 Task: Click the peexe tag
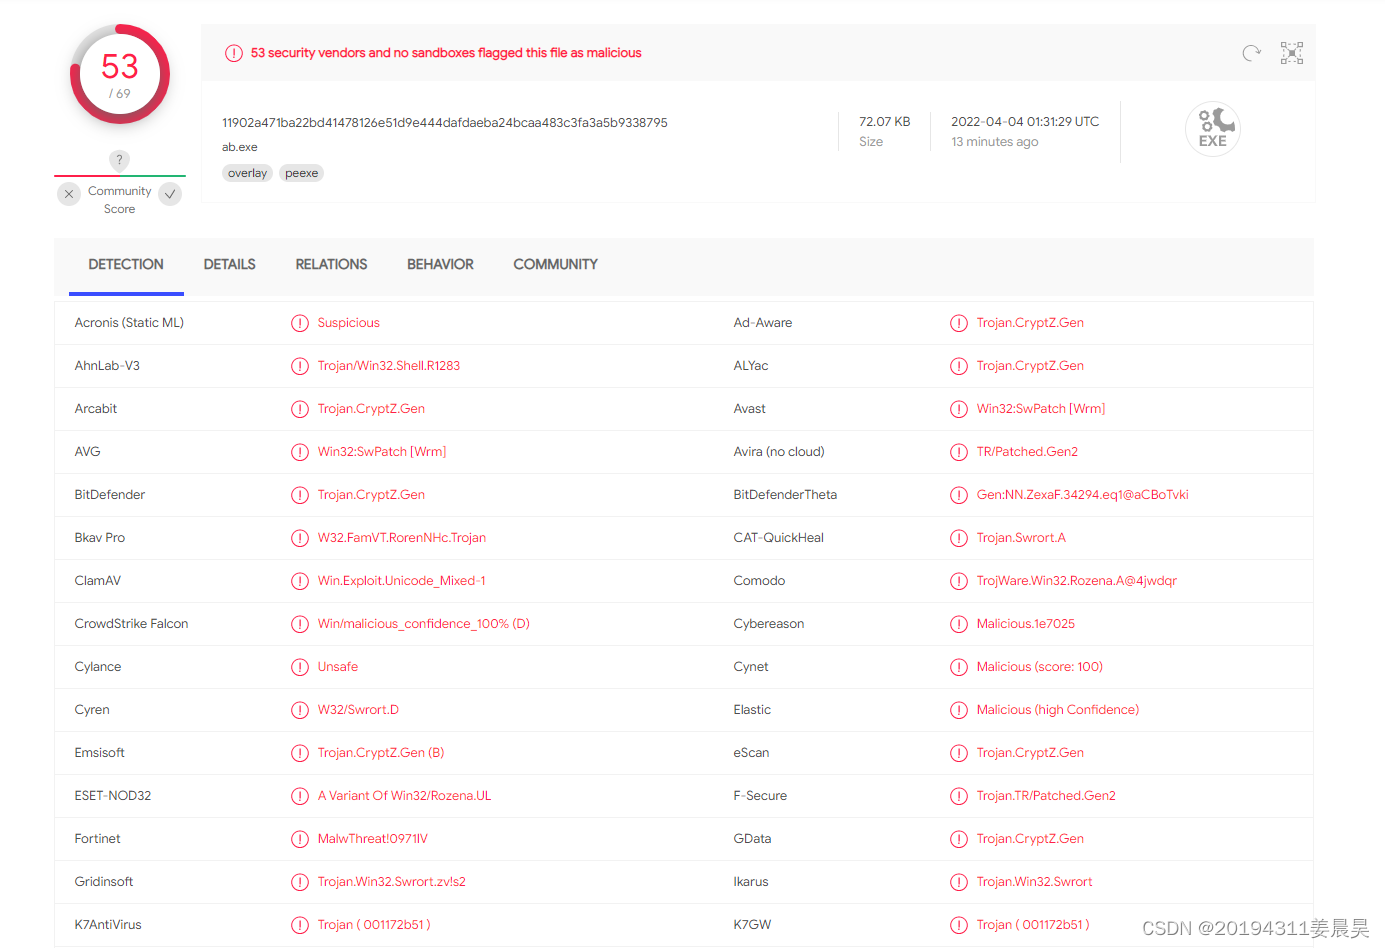point(301,173)
